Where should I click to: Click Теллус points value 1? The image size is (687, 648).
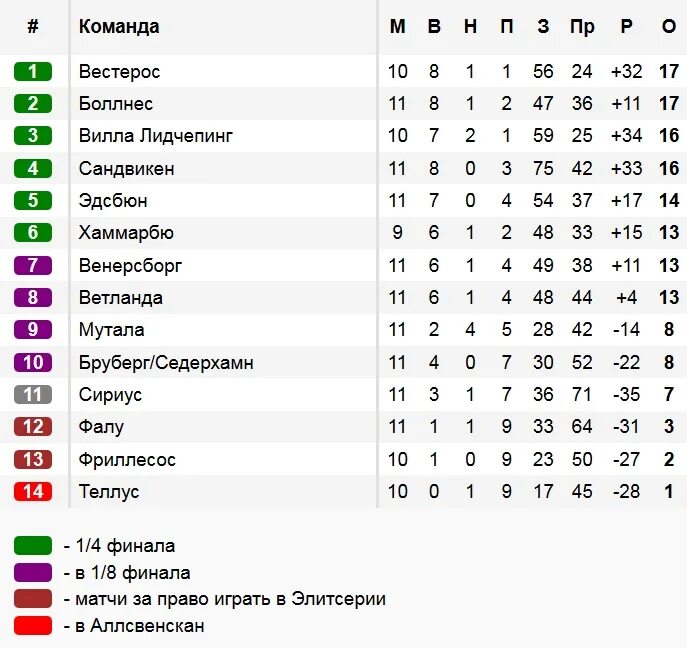pyautogui.click(x=669, y=491)
